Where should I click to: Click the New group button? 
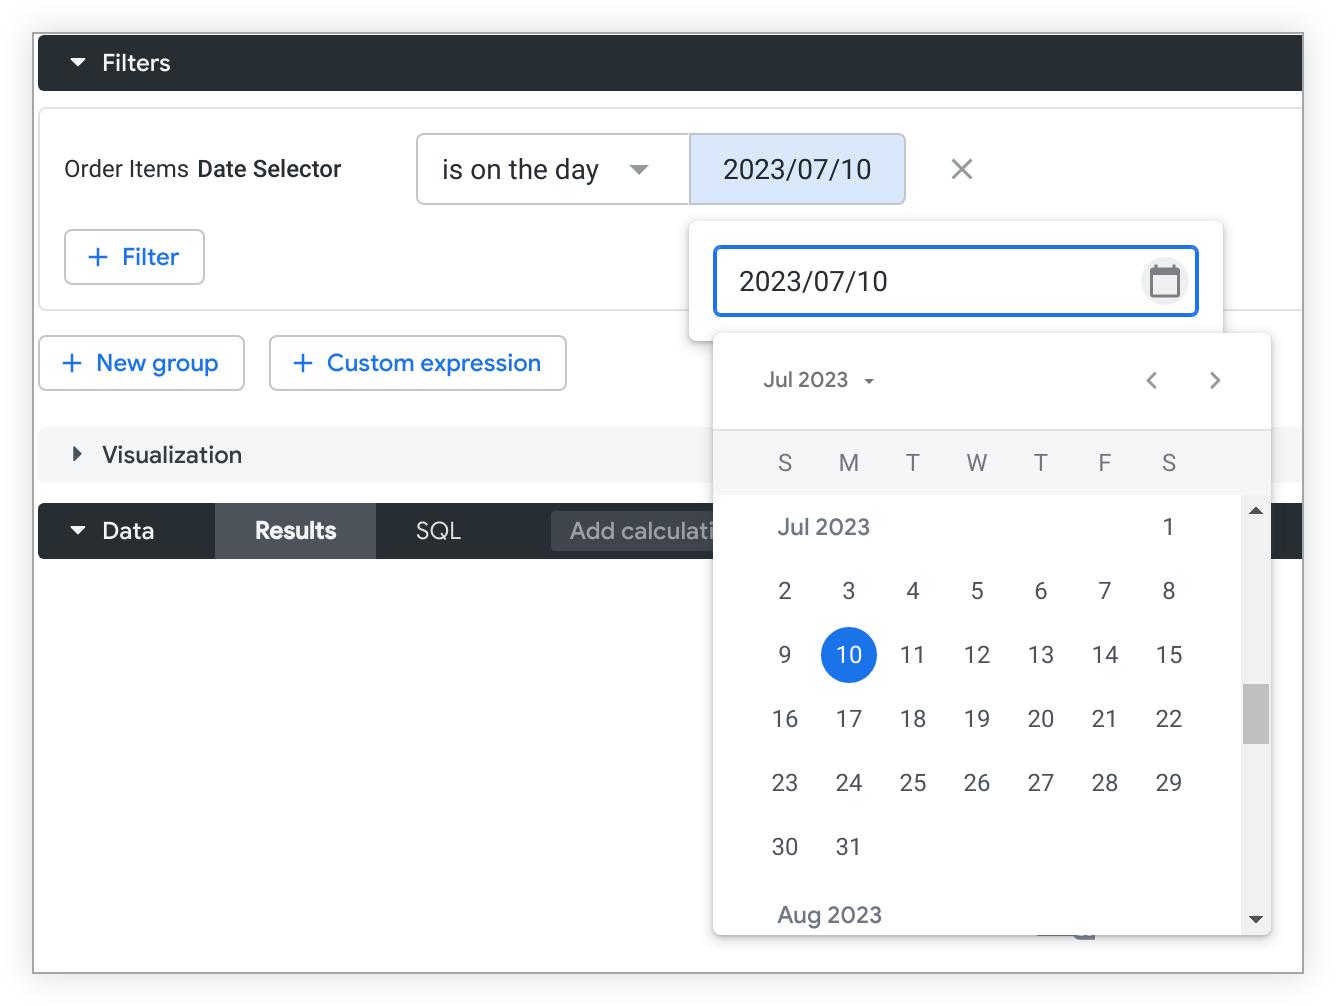141,363
